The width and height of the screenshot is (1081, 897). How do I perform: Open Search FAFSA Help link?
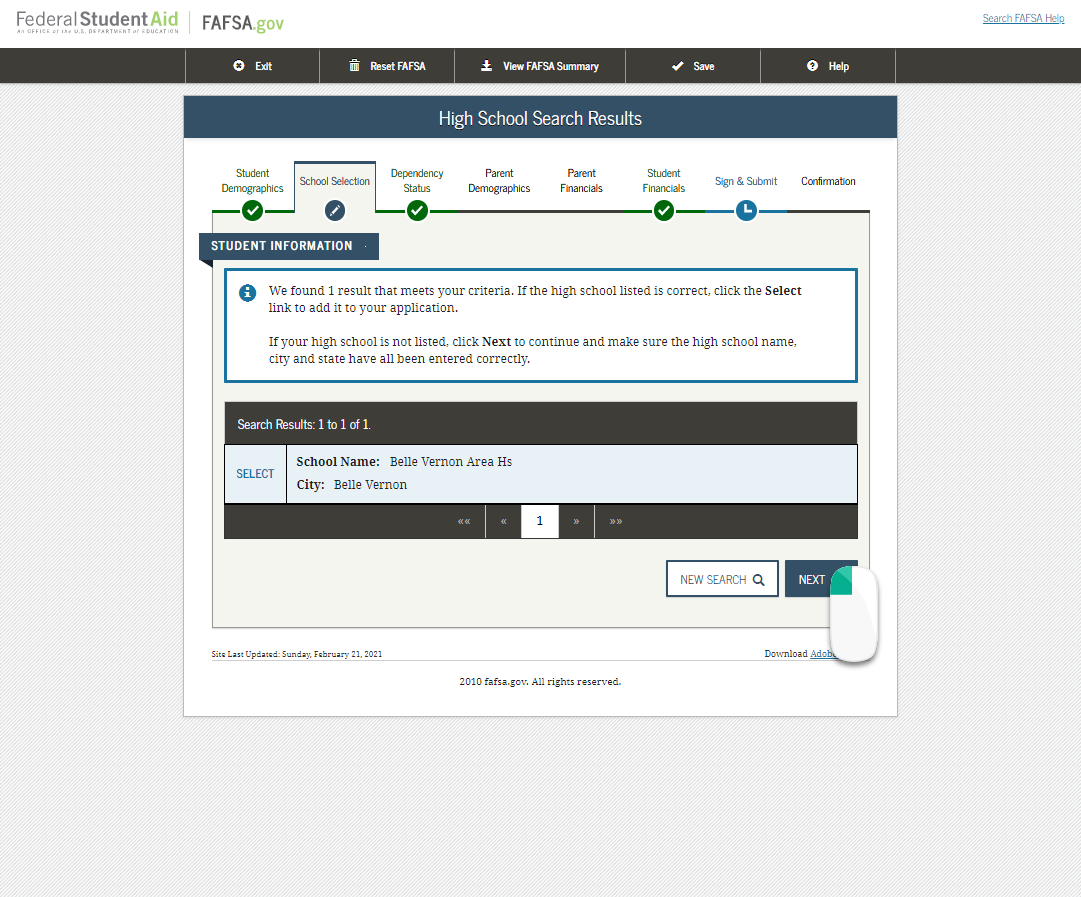(1023, 18)
